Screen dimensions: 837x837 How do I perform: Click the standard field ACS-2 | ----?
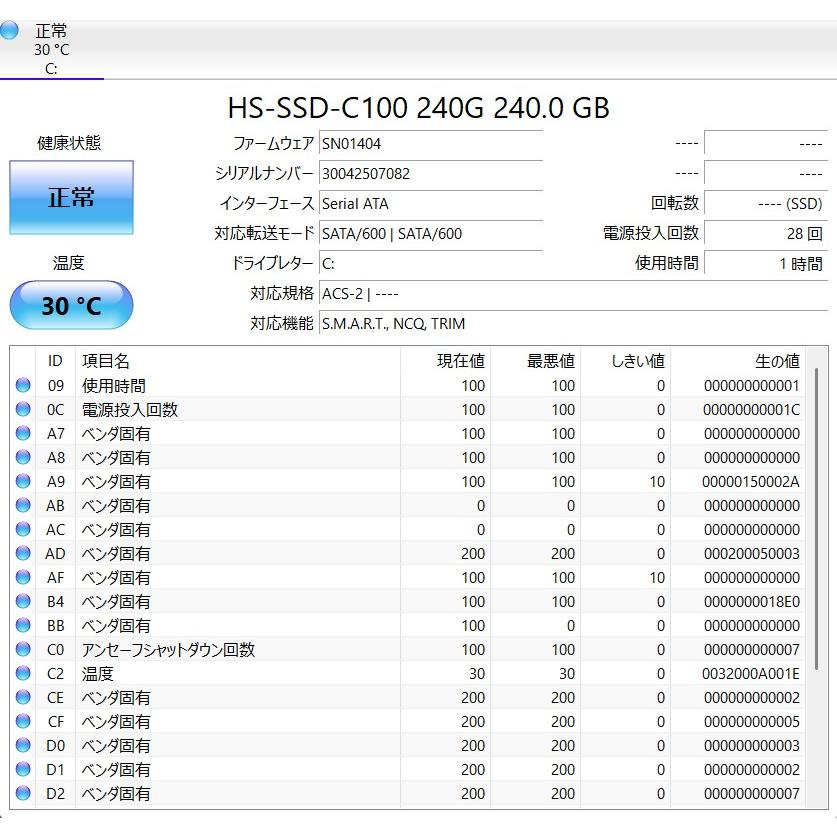(x=573, y=294)
